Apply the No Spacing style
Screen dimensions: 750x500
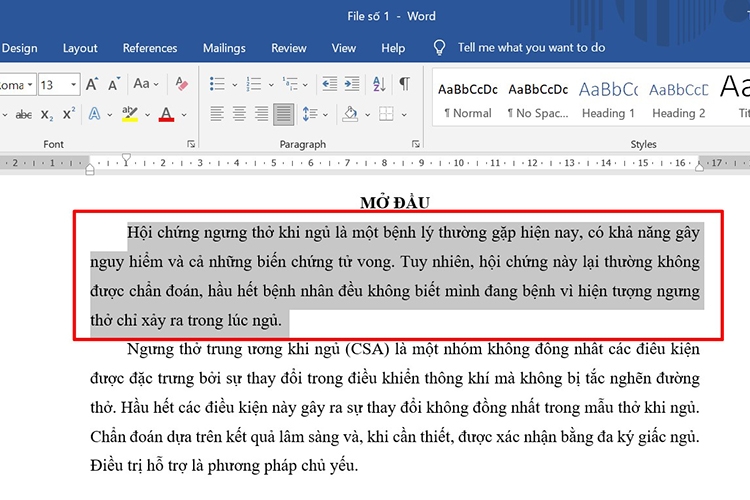click(x=538, y=100)
